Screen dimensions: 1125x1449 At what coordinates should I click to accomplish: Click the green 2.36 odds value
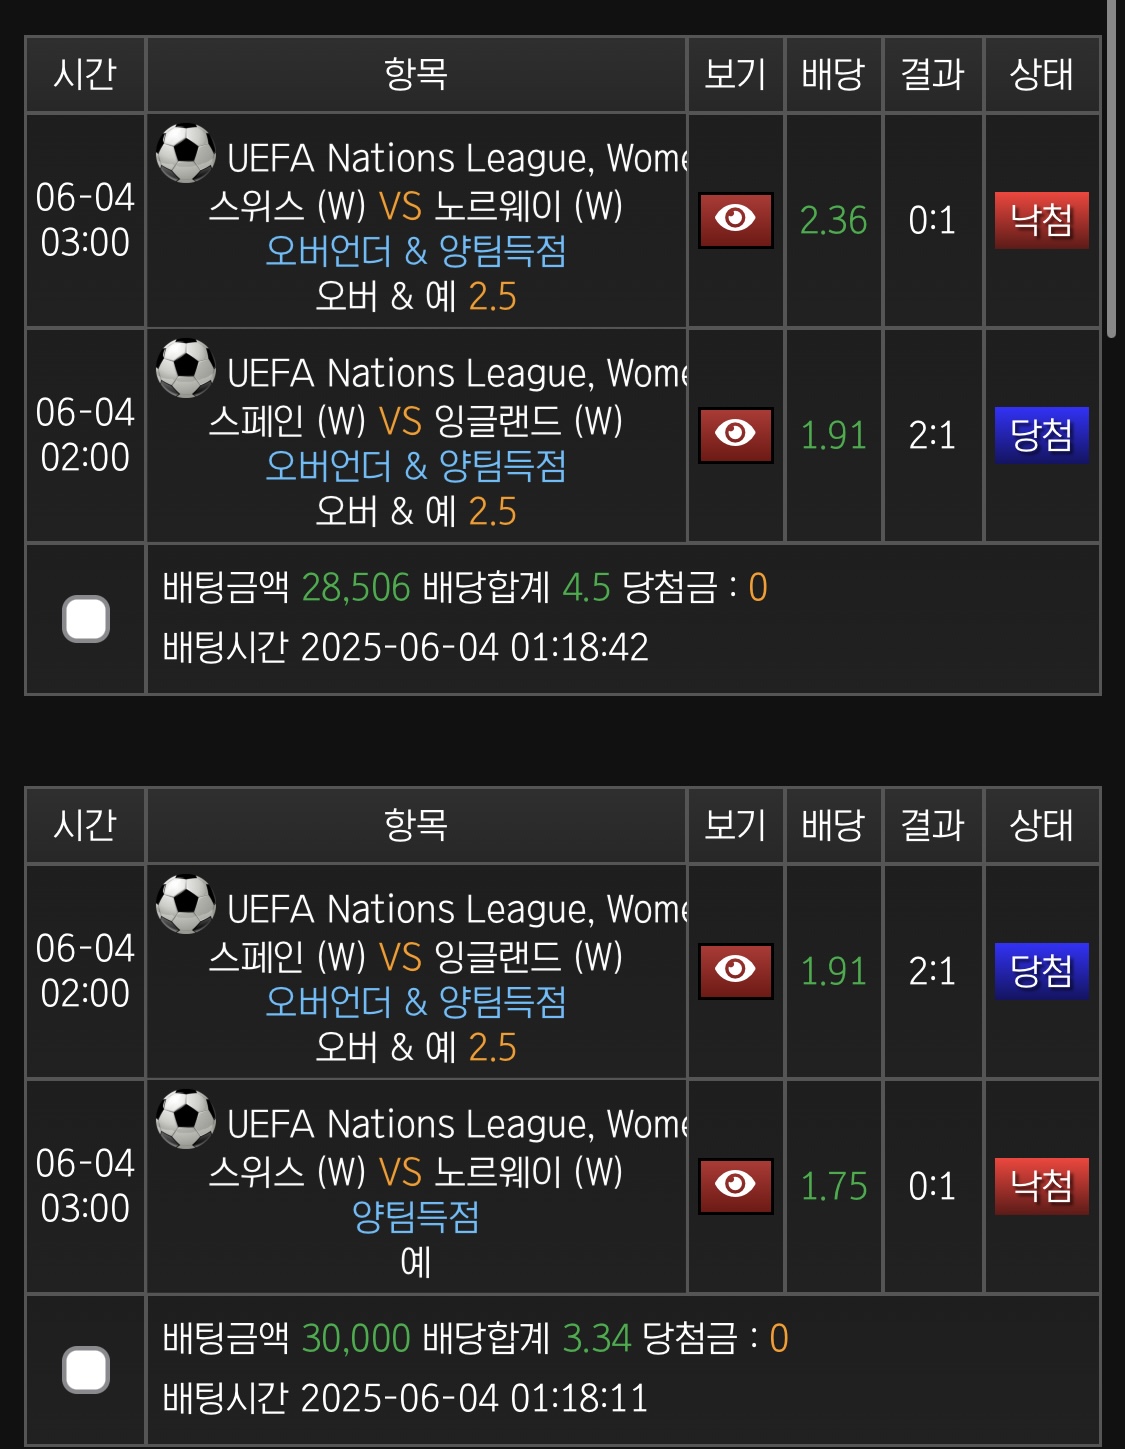pyautogui.click(x=833, y=220)
